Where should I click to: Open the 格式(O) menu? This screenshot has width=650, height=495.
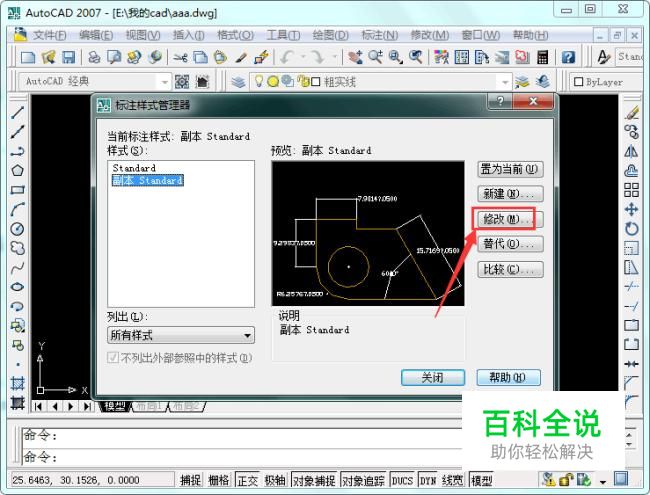point(235,35)
